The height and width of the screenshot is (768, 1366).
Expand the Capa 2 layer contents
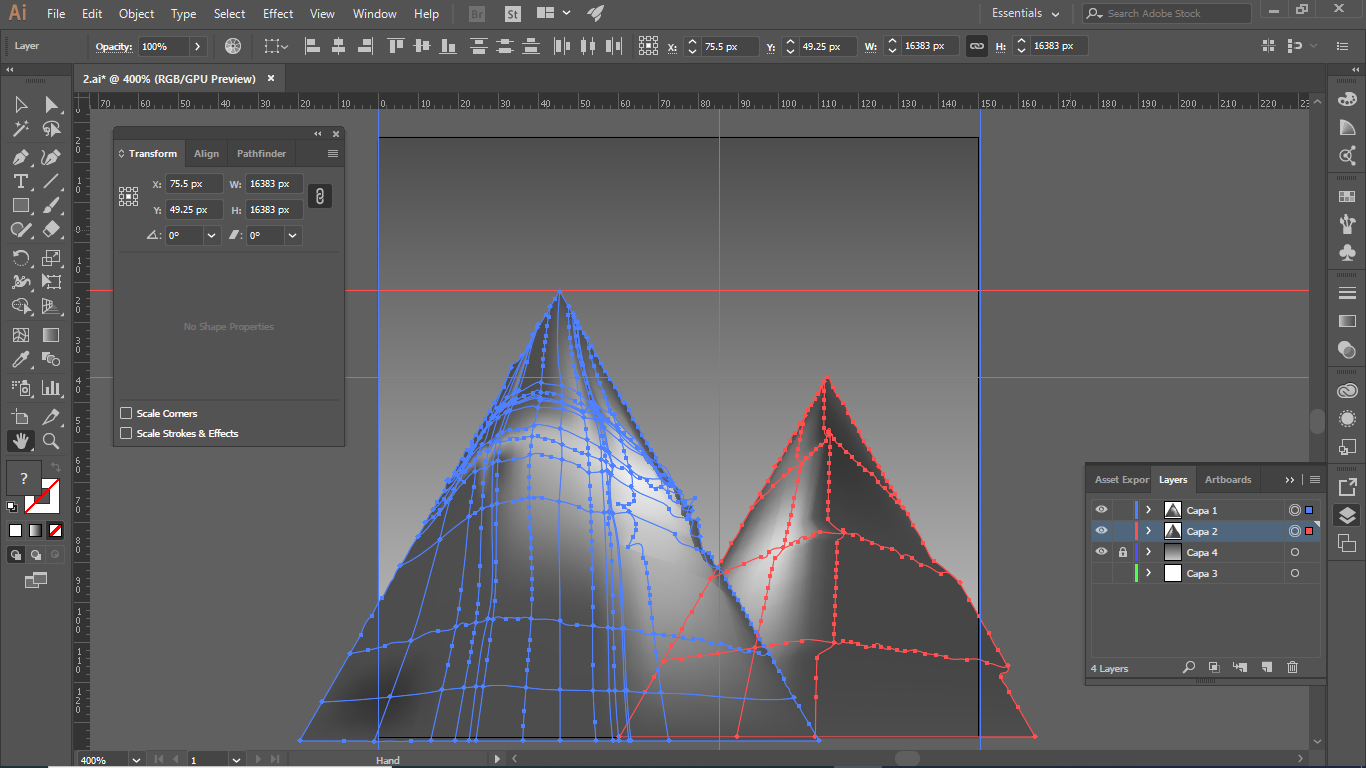click(x=1148, y=531)
